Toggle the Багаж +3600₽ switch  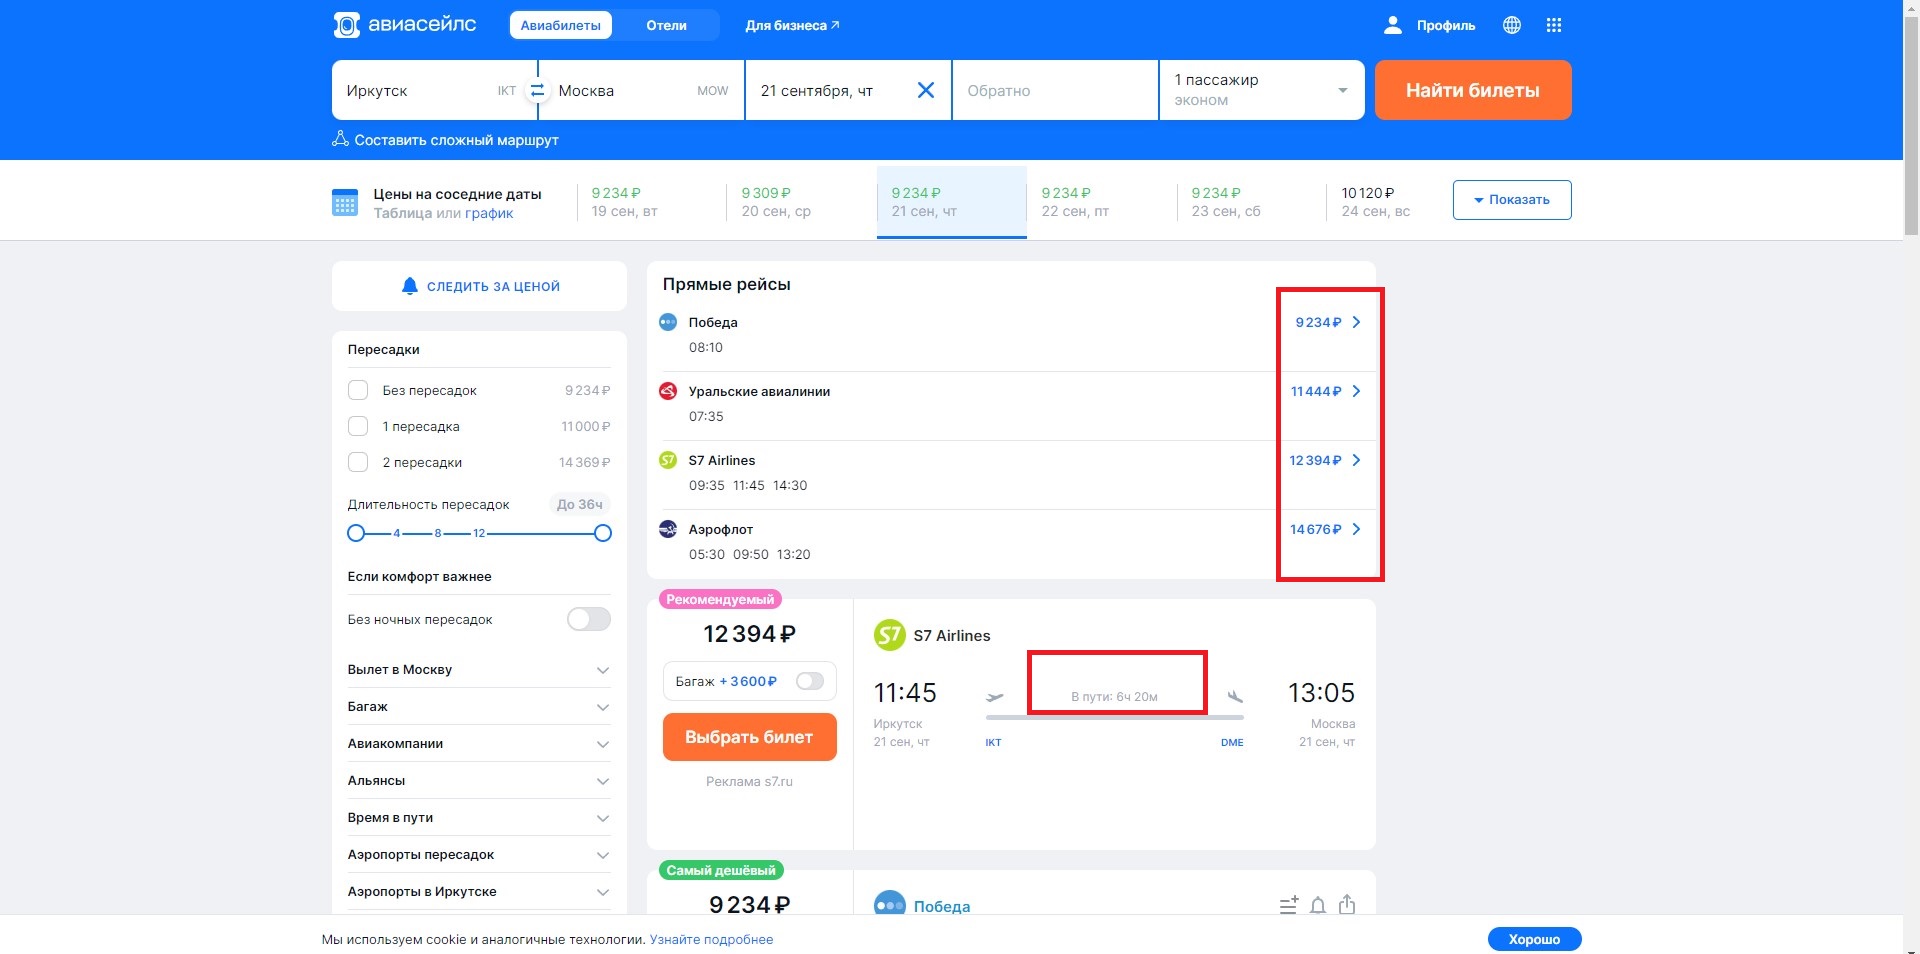coord(810,681)
